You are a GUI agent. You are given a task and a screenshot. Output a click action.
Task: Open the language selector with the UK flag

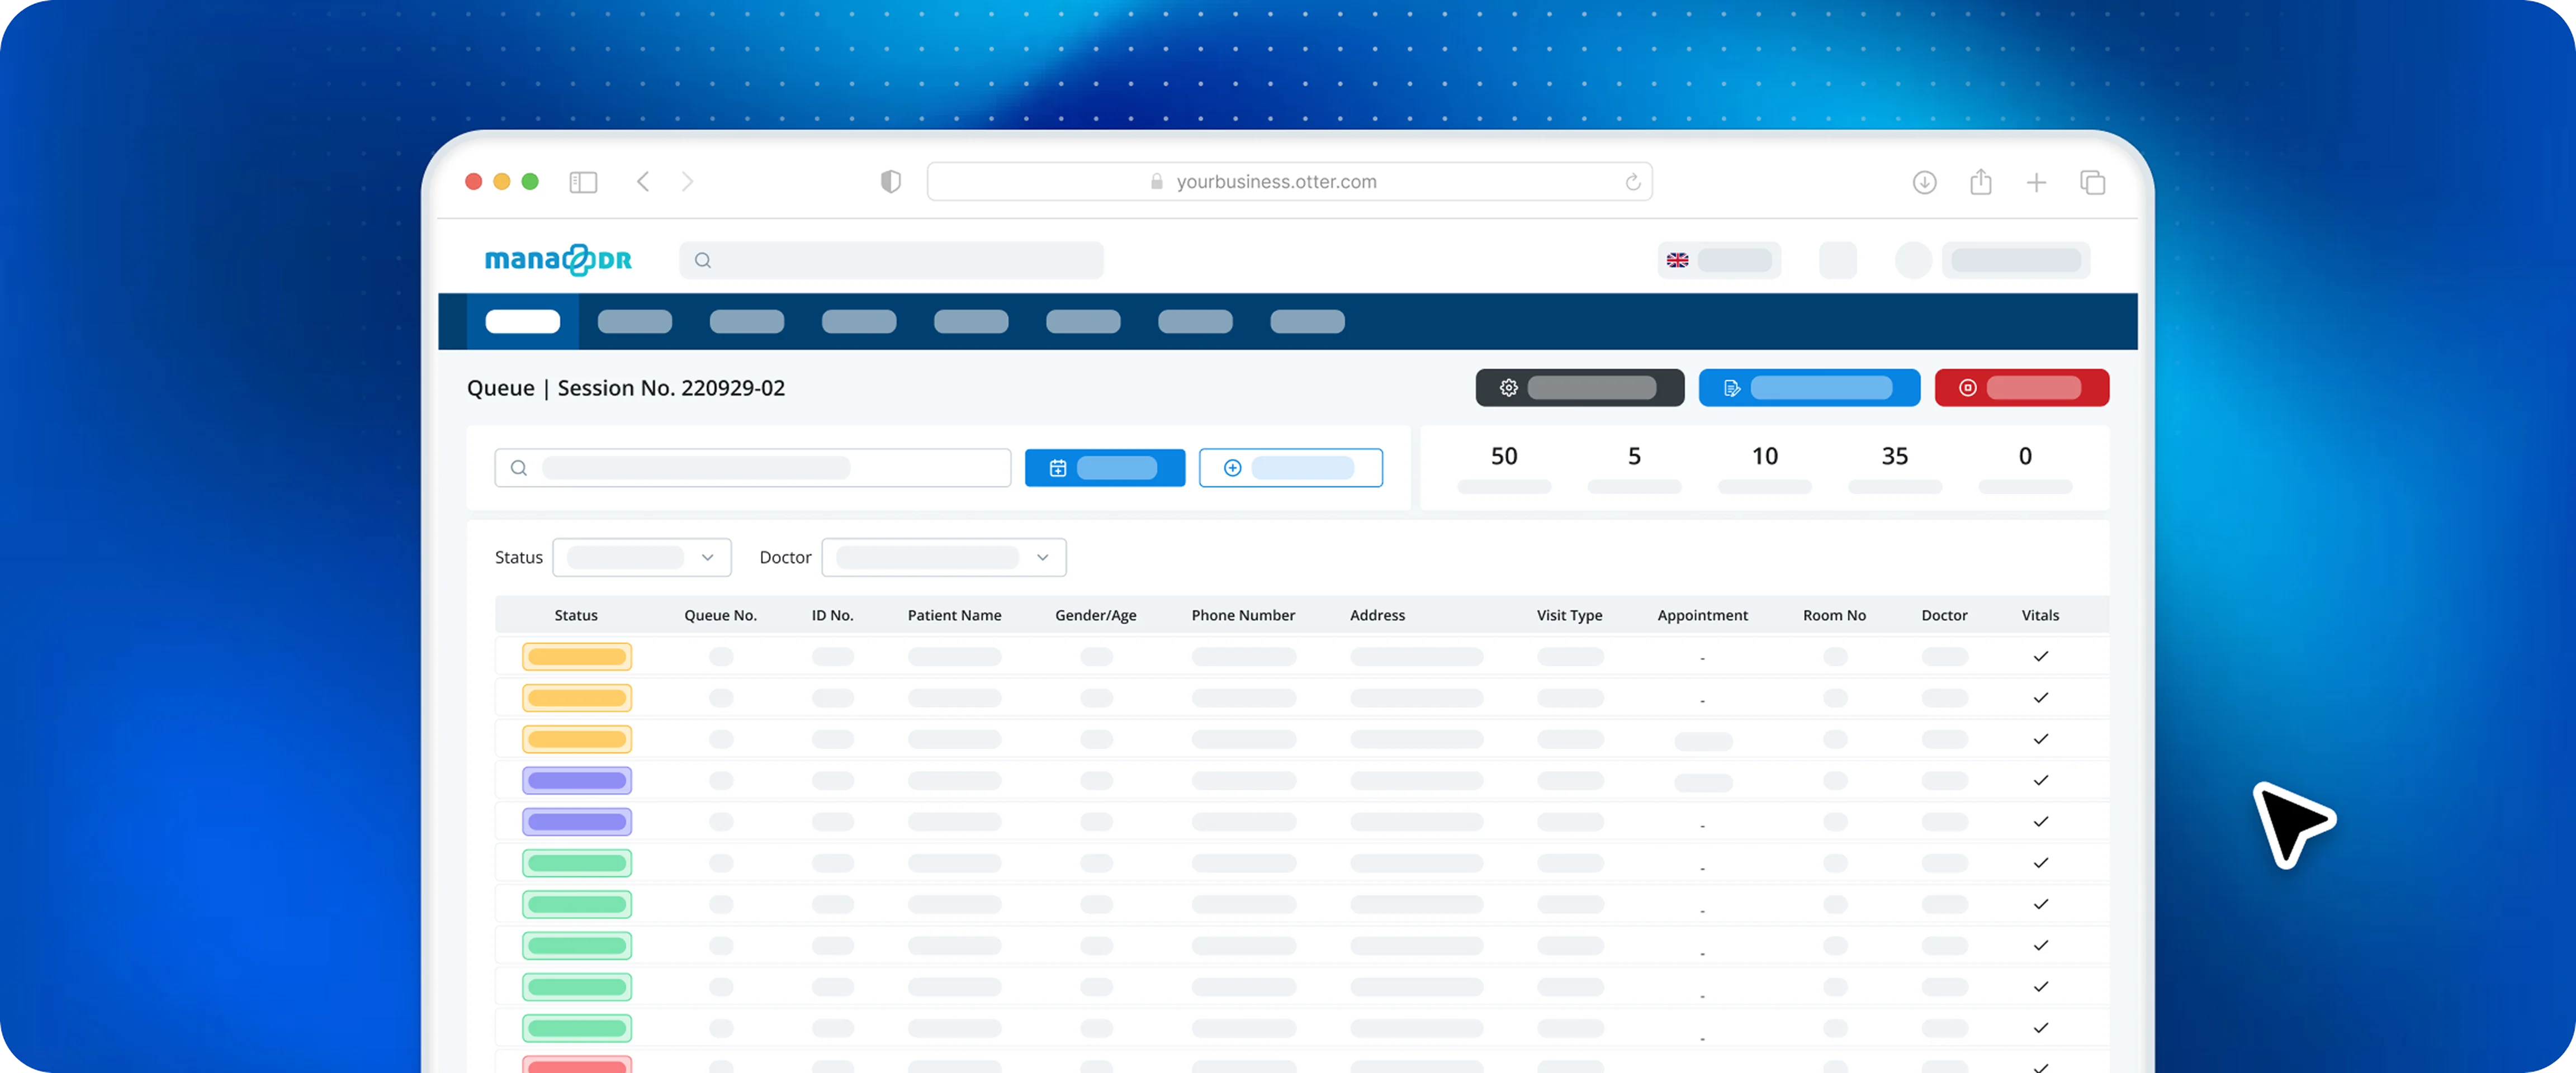[1718, 260]
